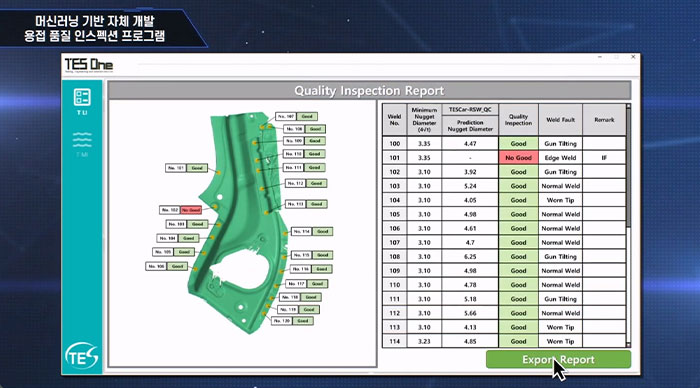This screenshot has height=388, width=700.
Task: Select the No. 108 label on the part diagram
Action: [304, 129]
